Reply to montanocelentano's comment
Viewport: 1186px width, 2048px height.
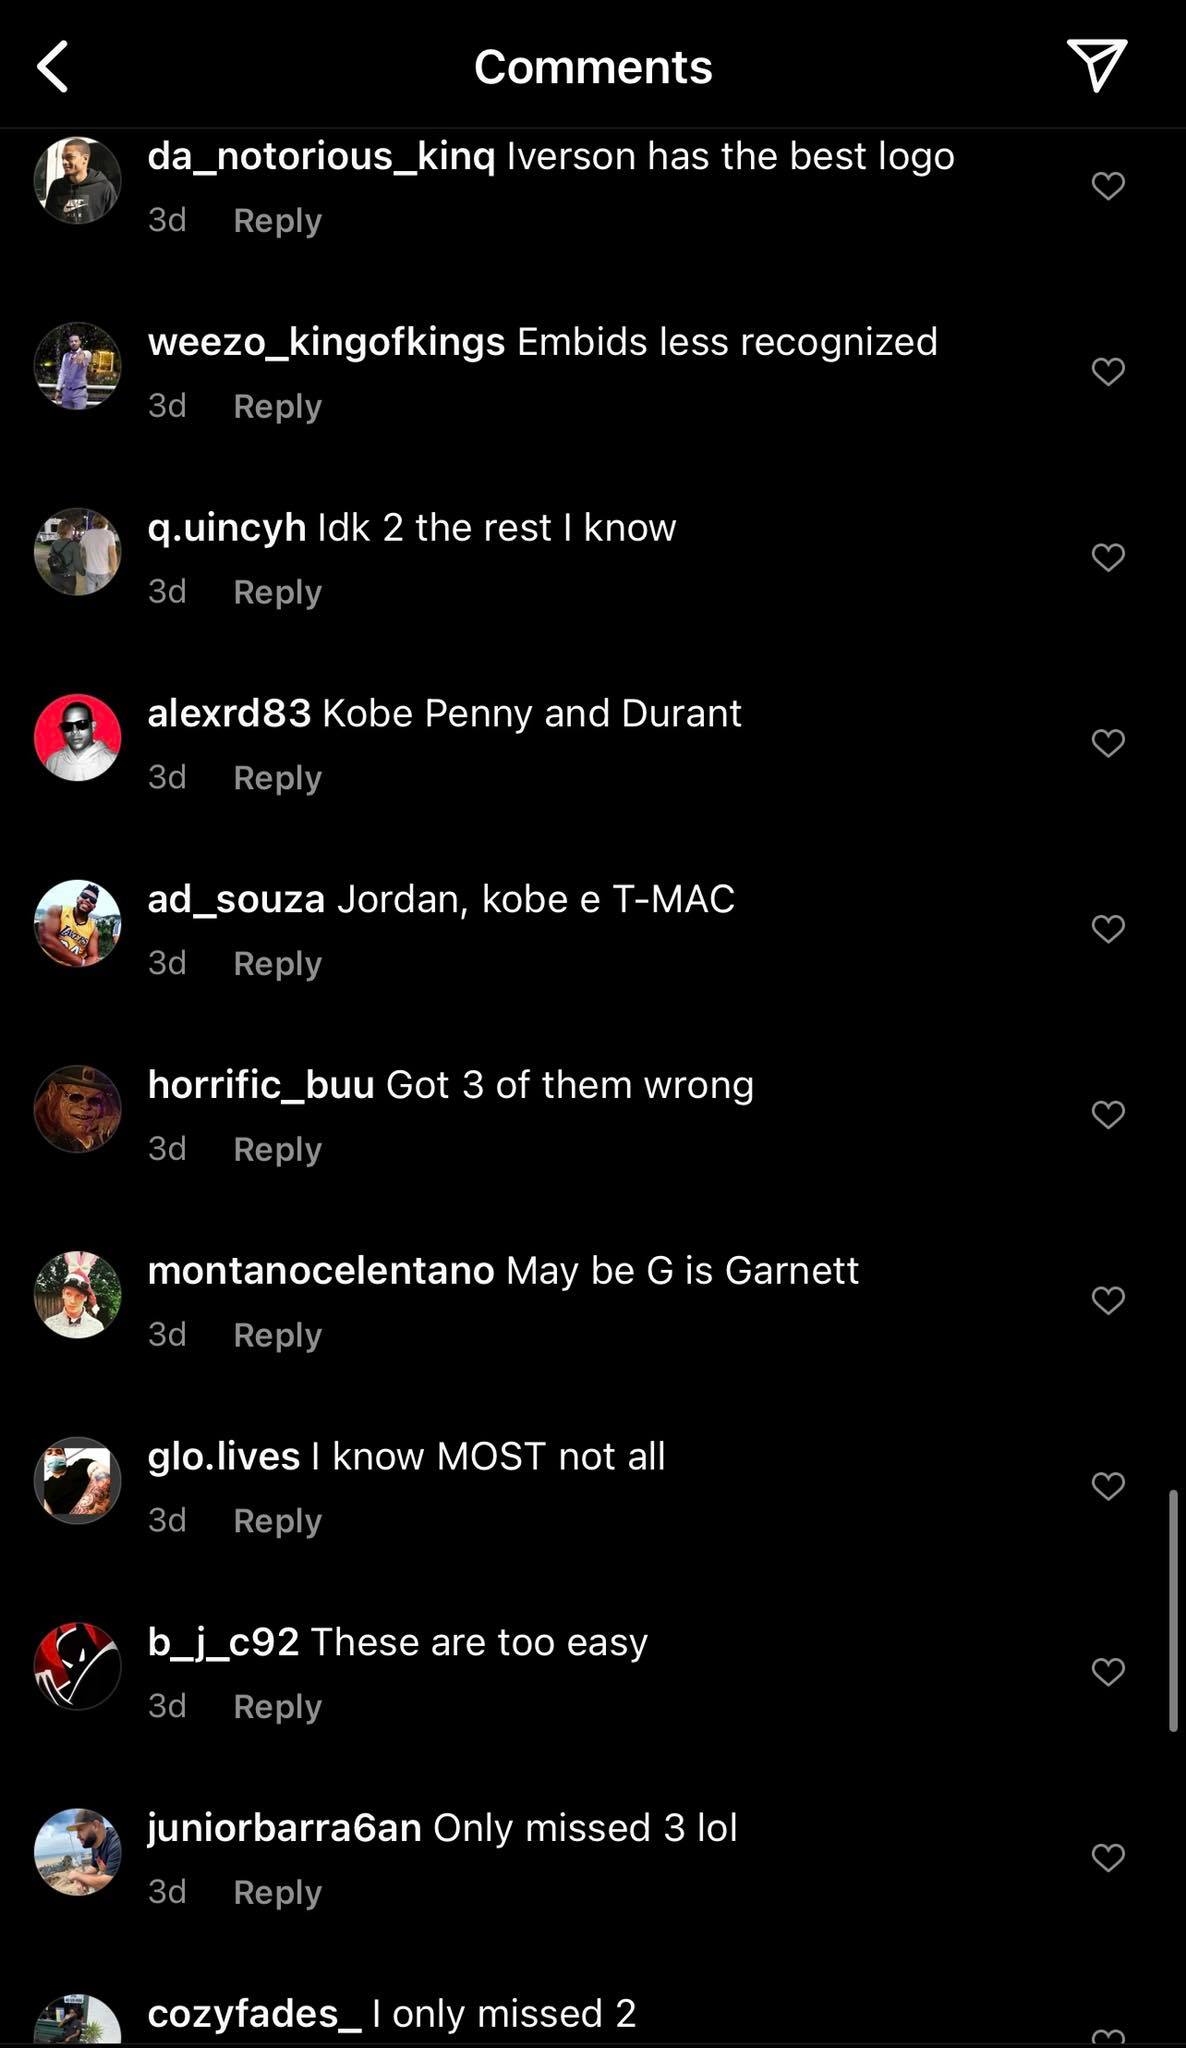277,1334
